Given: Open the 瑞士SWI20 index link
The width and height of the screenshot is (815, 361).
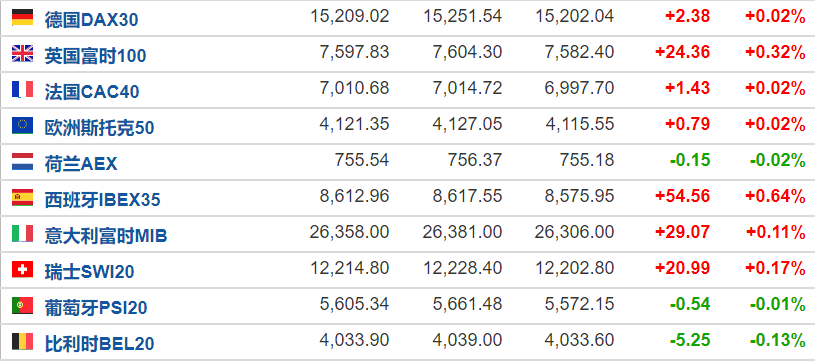Looking at the screenshot, I should coord(89,272).
